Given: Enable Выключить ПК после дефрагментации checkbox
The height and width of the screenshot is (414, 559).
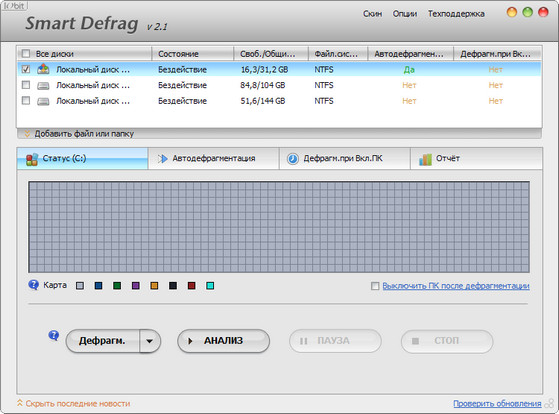Looking at the screenshot, I should click(375, 286).
